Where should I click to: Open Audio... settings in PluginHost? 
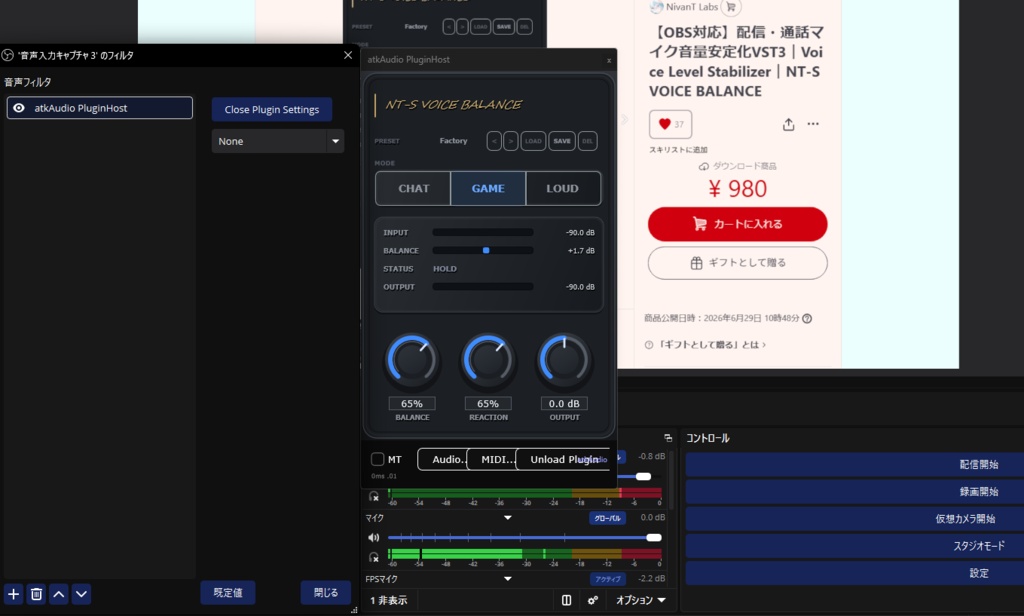(x=443, y=459)
